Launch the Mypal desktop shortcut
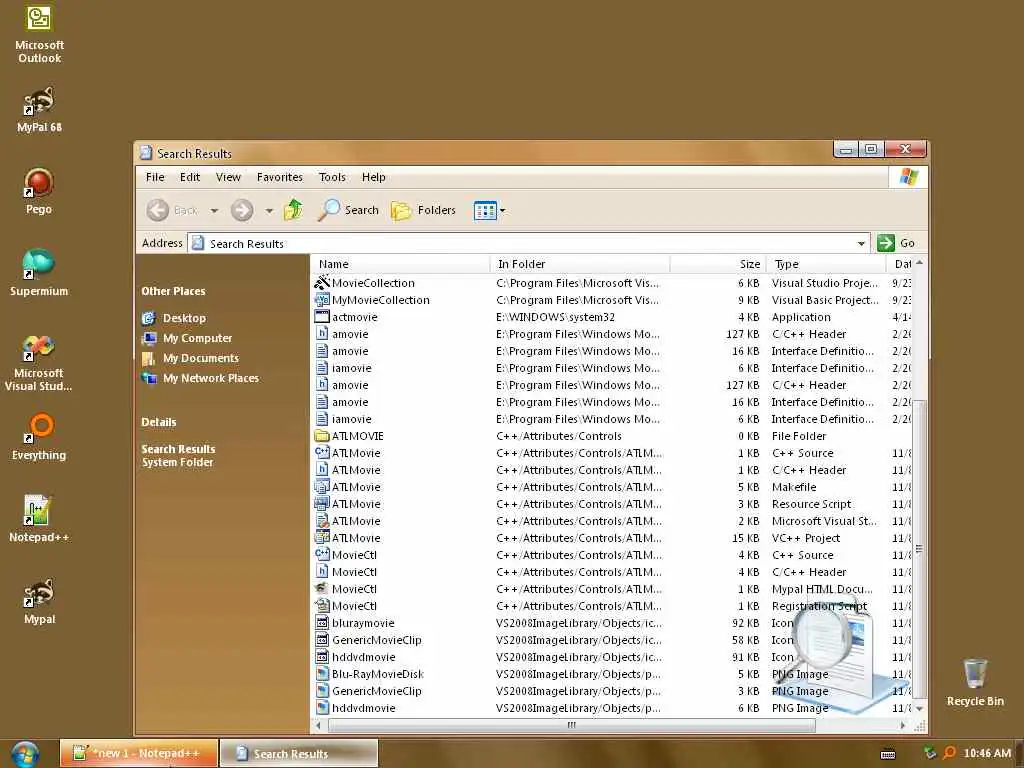Image resolution: width=1024 pixels, height=768 pixels. 39,601
